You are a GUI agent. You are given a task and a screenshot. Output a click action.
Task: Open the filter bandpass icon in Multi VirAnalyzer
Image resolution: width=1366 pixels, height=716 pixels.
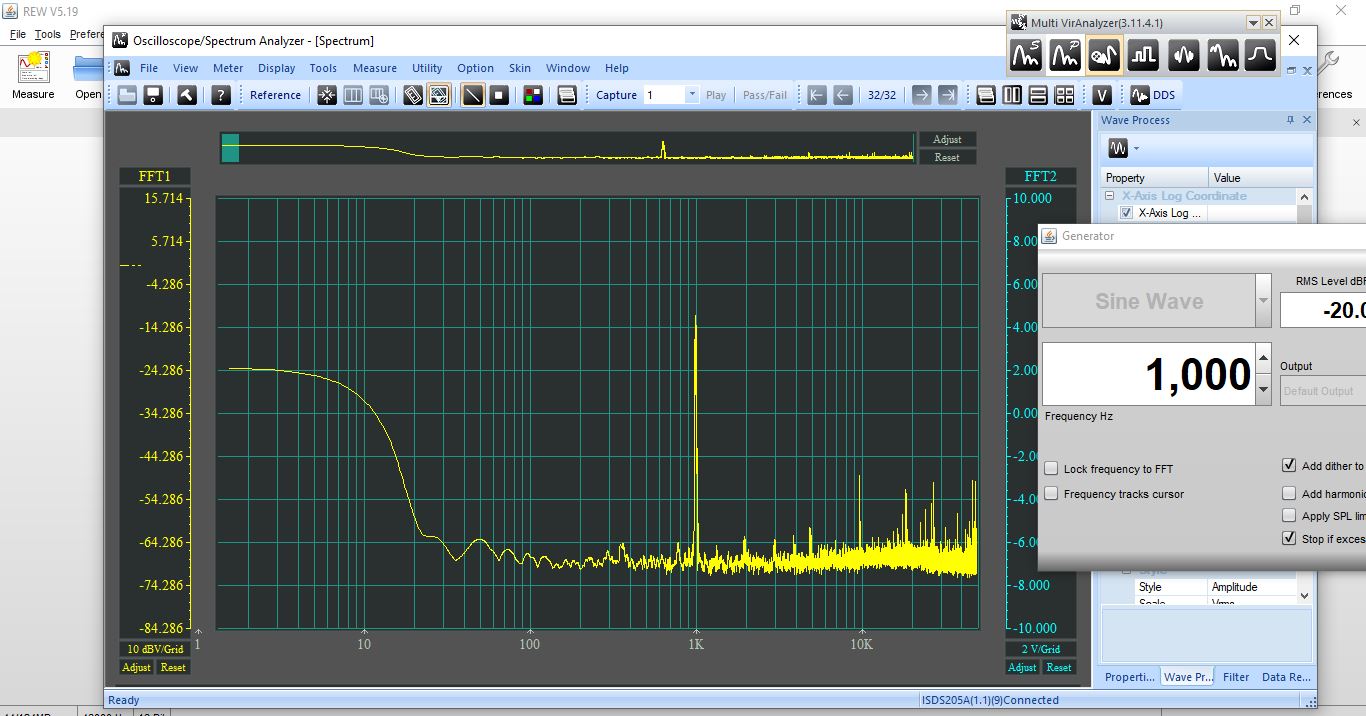pos(1260,55)
